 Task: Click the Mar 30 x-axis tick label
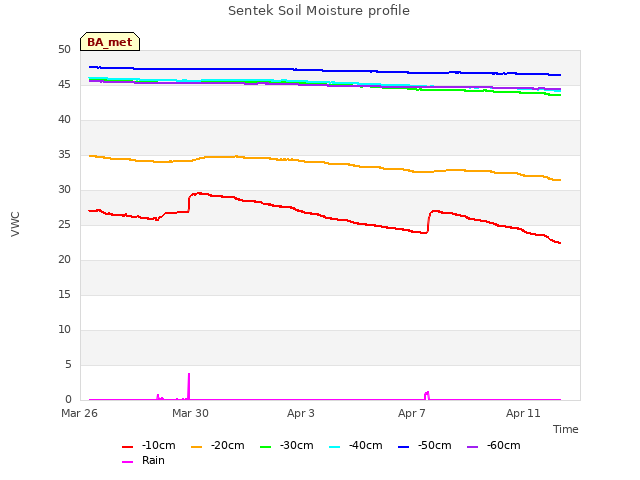coord(190,413)
